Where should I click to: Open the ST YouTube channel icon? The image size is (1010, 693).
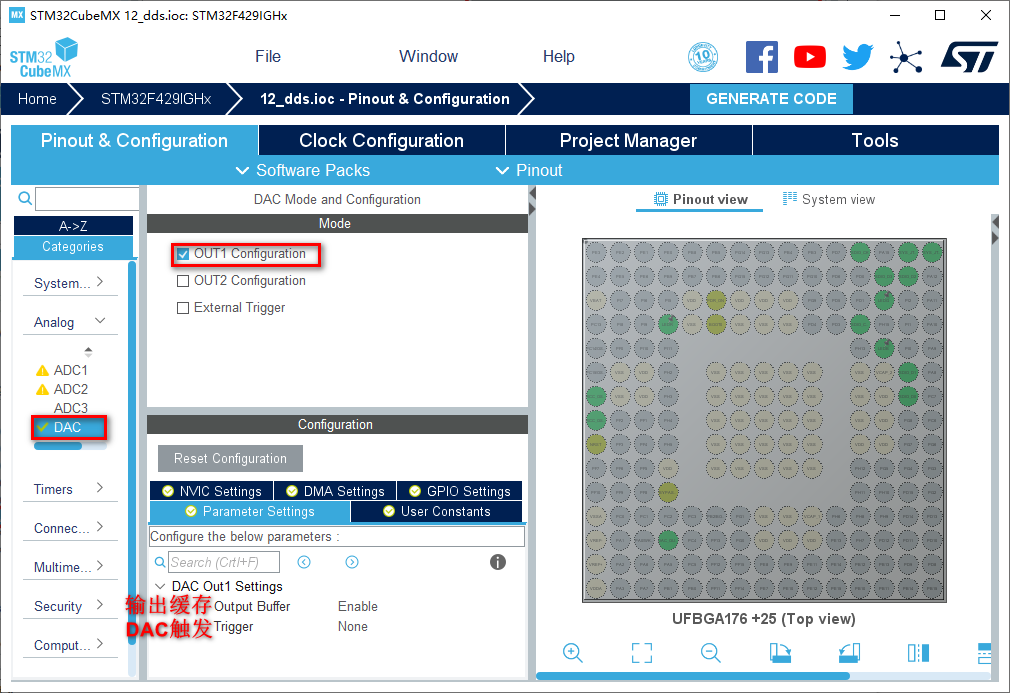810,57
